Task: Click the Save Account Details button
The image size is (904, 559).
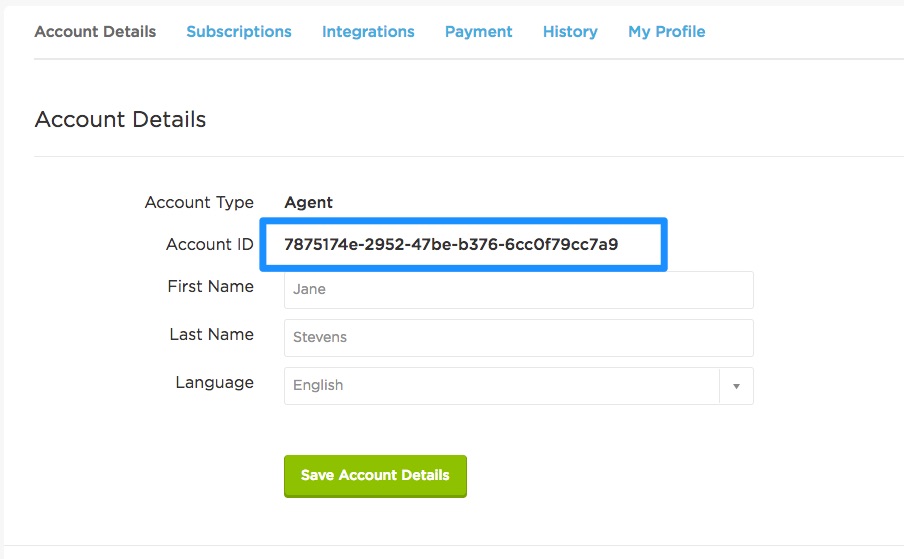Action: coord(375,476)
